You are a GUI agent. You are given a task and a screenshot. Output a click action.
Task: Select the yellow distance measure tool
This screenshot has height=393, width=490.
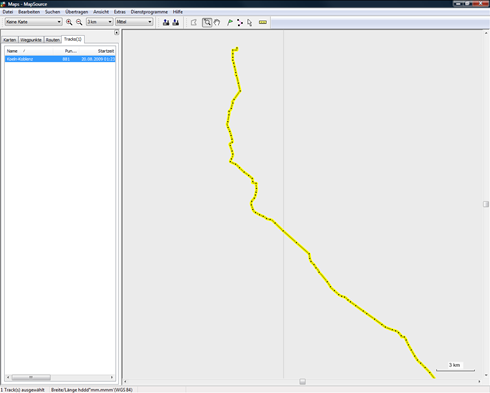[263, 22]
